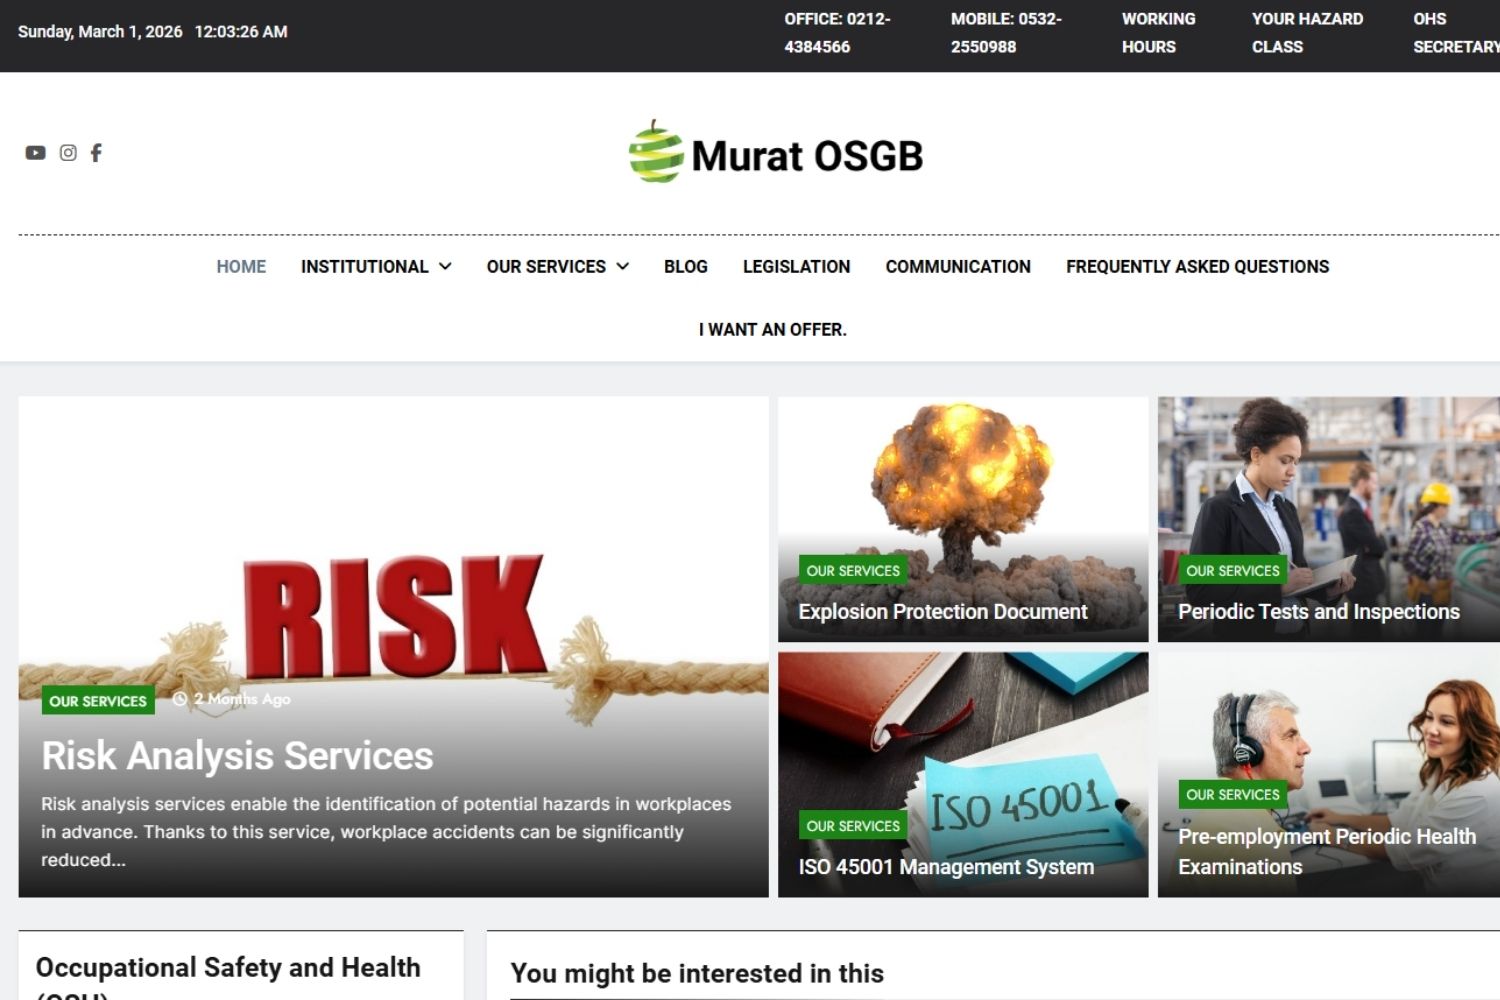Viewport: 1500px width, 1000px height.
Task: Open the Communication page
Action: pyautogui.click(x=957, y=267)
